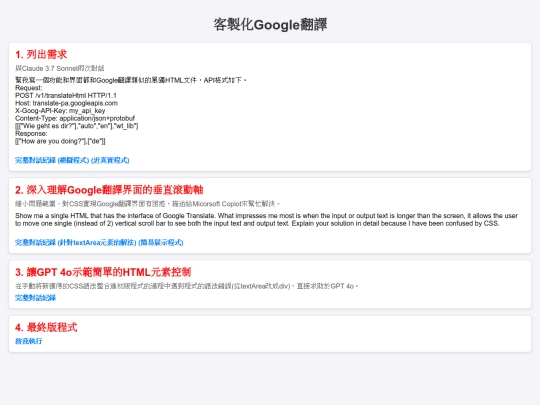
Task: Open 完整對話紀錄 link in section 1 列出需求
Action: point(35,160)
